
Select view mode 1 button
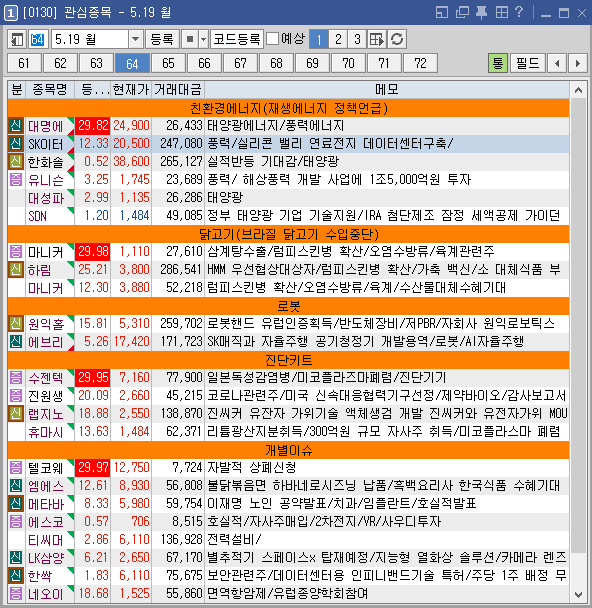point(319,39)
